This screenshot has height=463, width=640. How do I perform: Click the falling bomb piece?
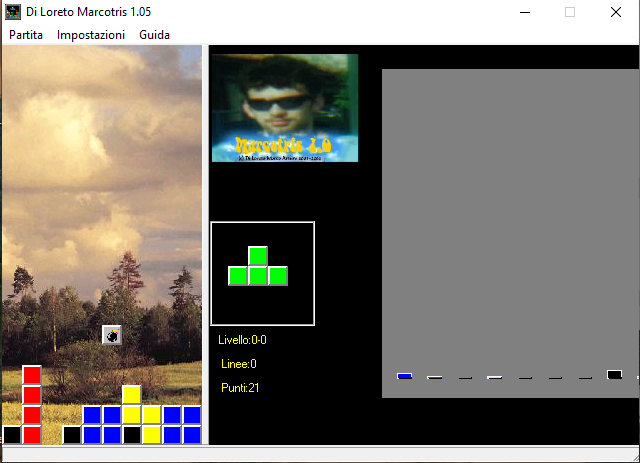[112, 335]
